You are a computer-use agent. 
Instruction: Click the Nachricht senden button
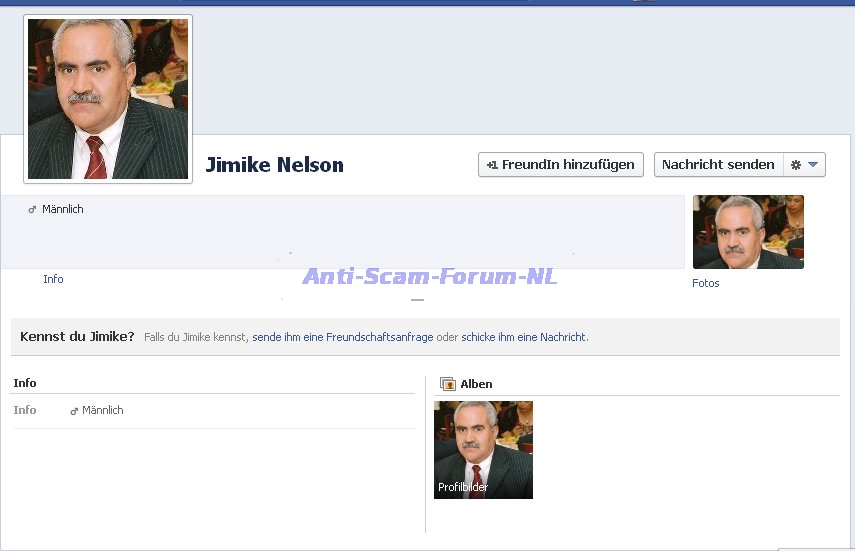(x=718, y=165)
